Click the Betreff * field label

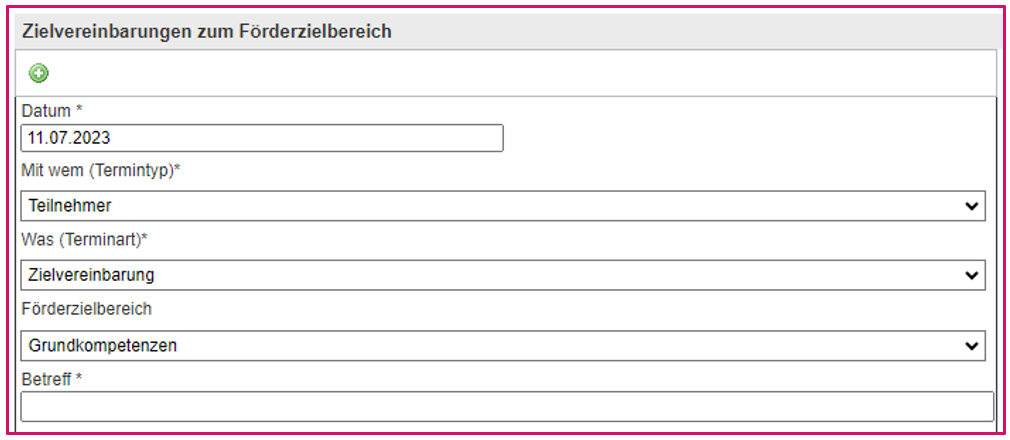pos(52,379)
